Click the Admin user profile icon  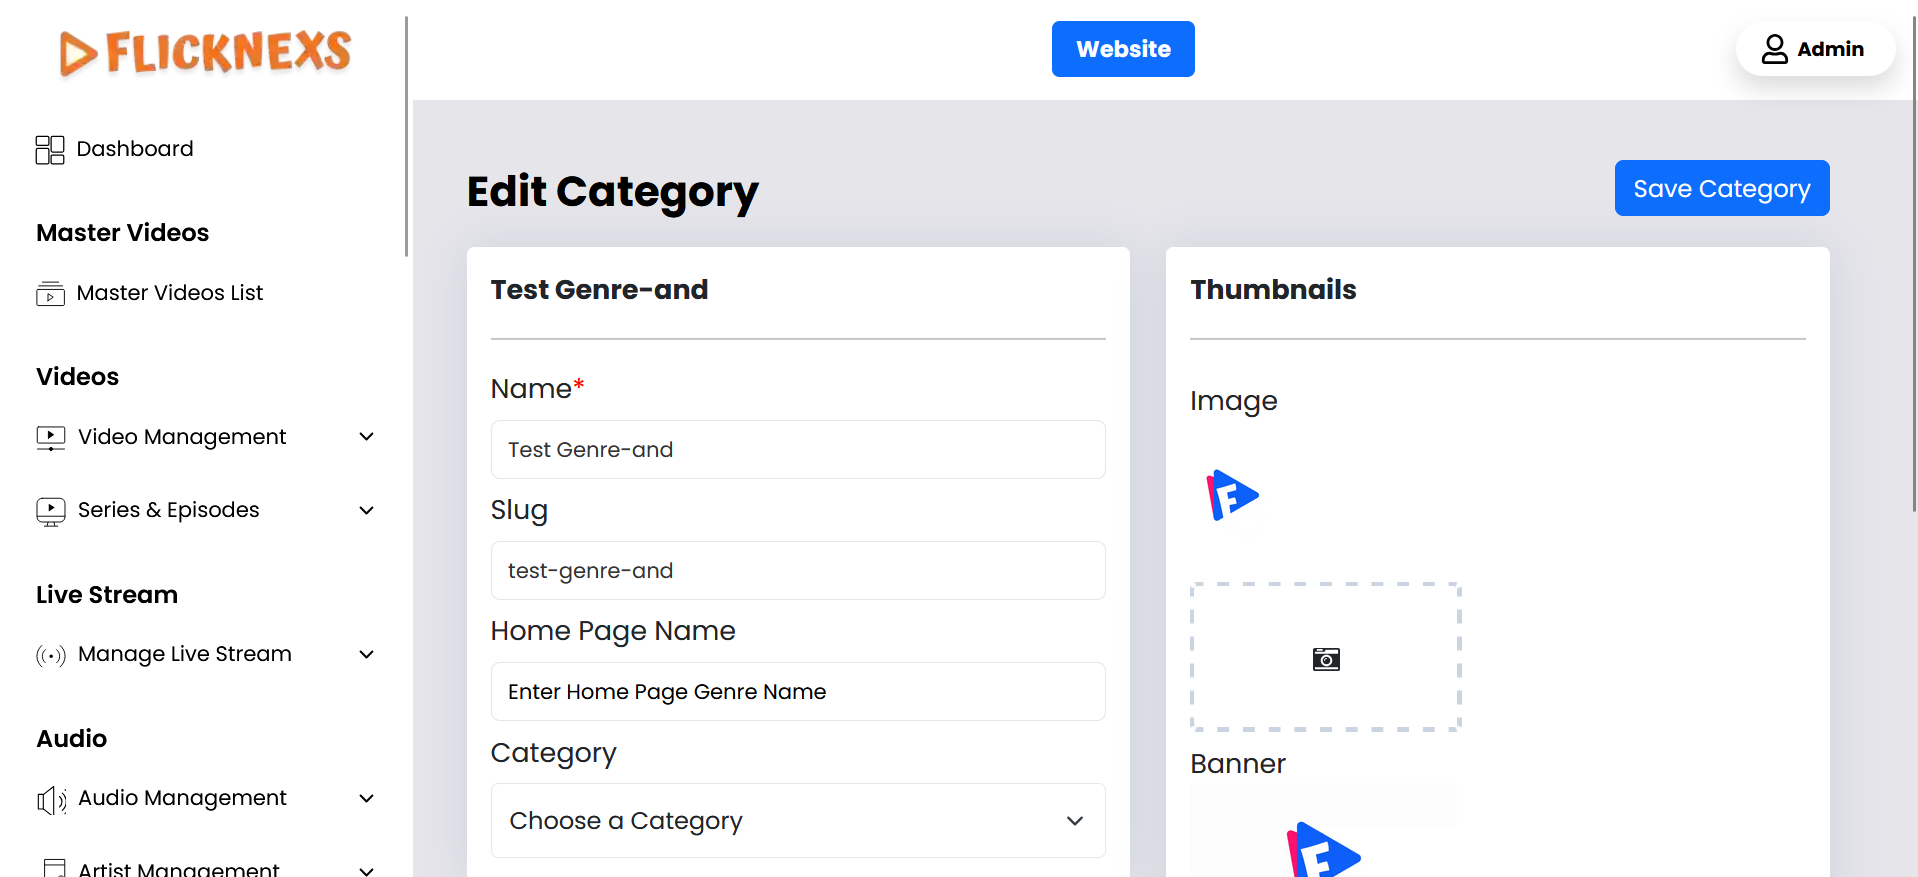coord(1774,49)
